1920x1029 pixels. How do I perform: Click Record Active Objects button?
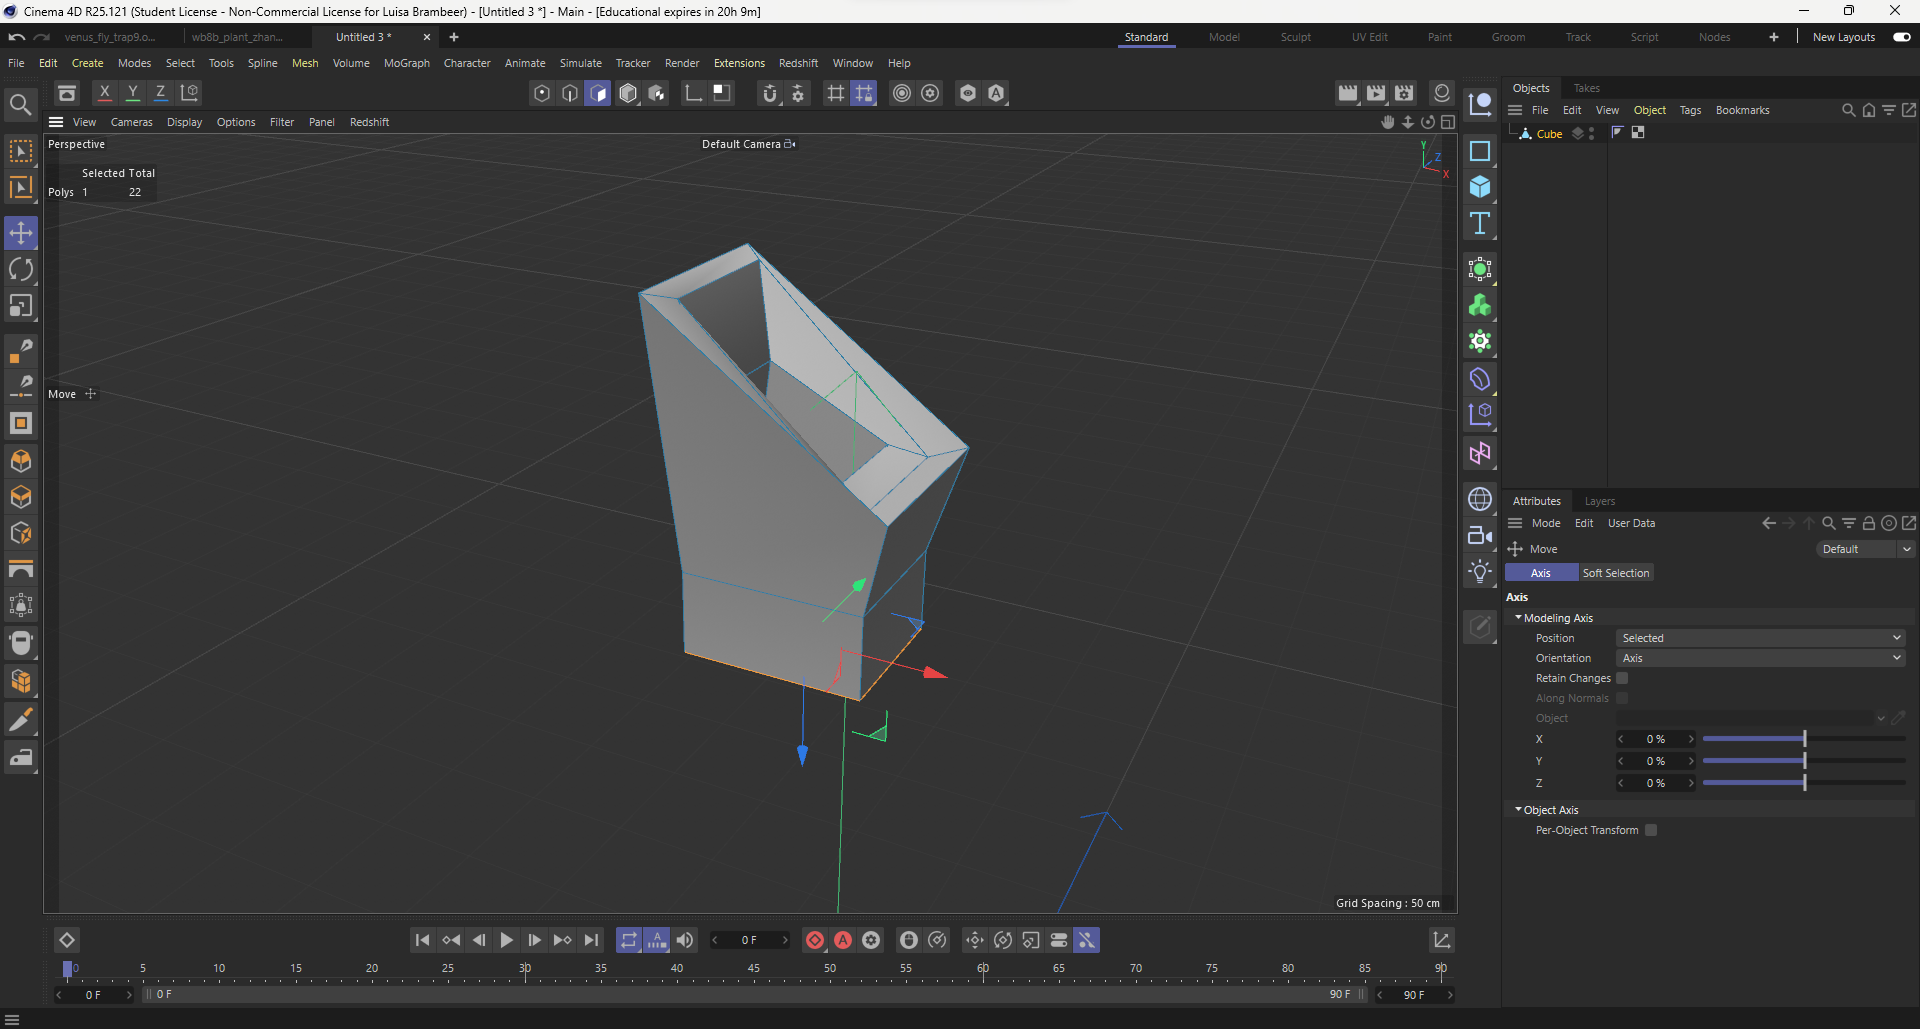(815, 940)
